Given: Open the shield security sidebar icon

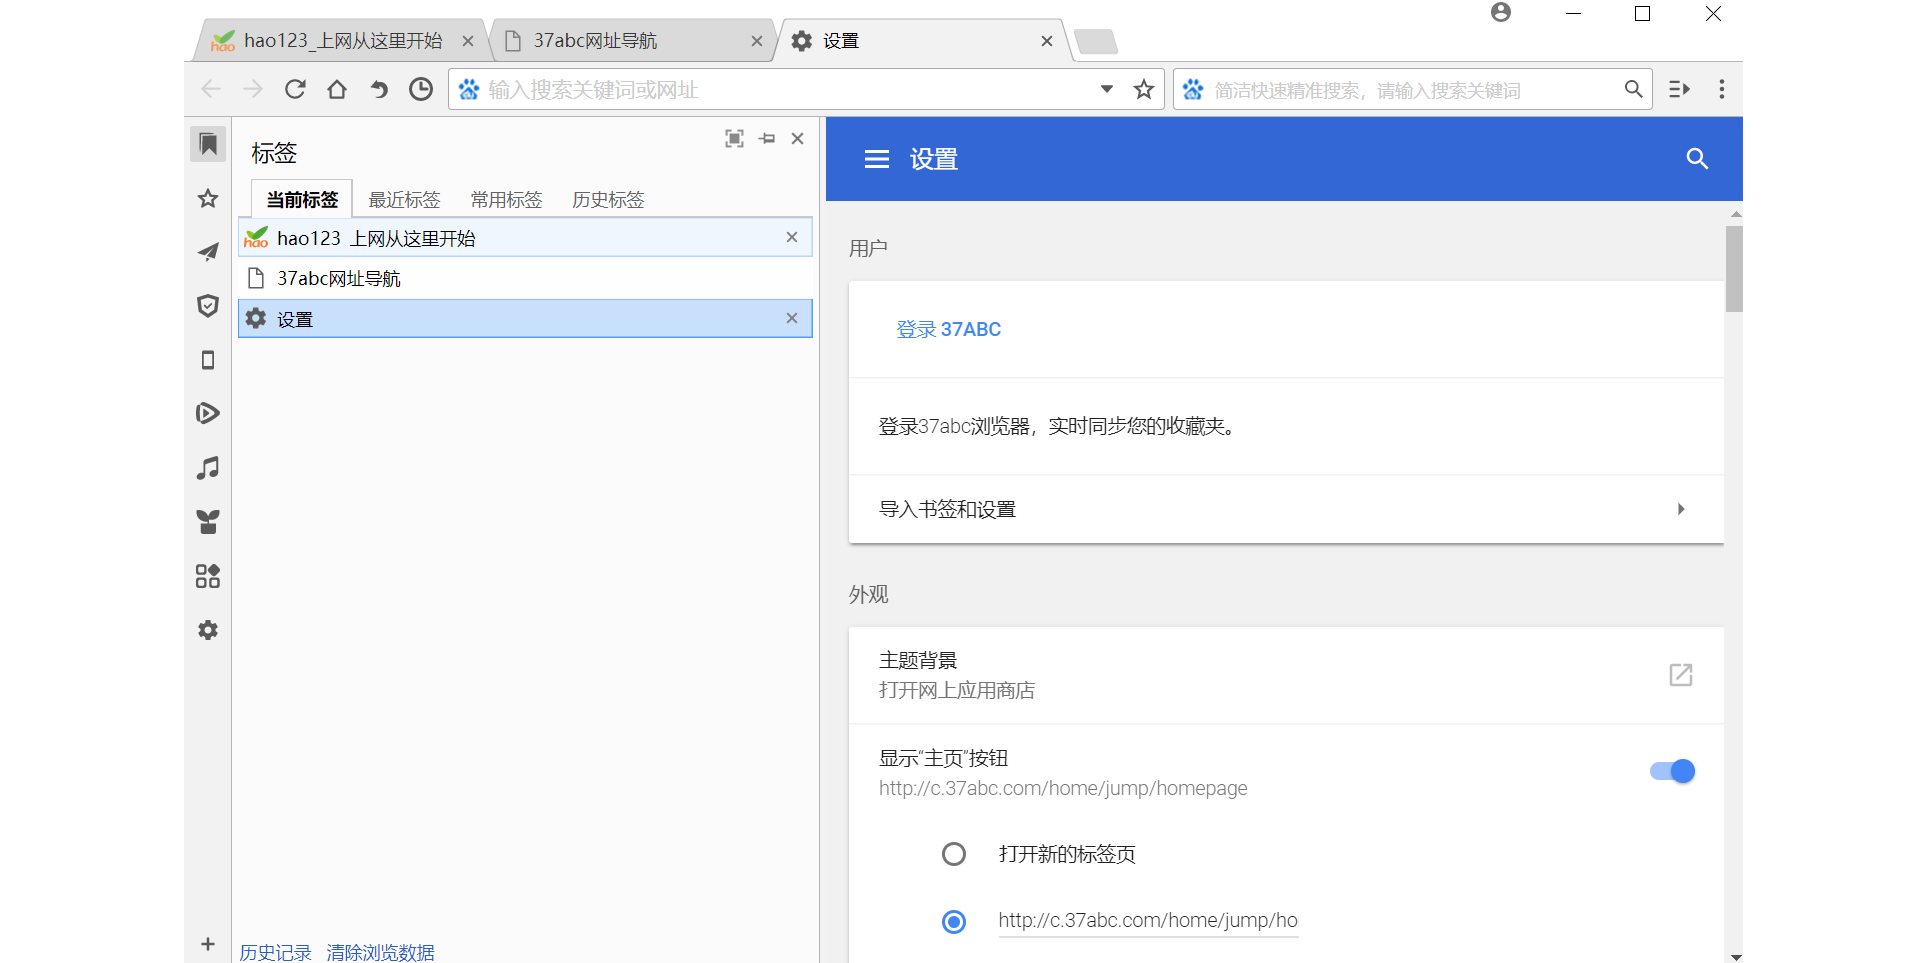Looking at the screenshot, I should pos(208,306).
